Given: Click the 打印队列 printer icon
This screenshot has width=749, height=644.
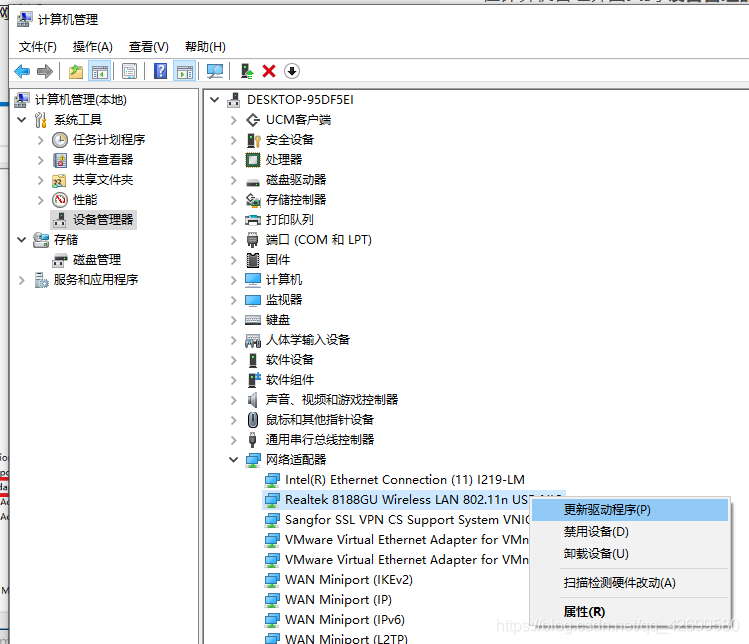Looking at the screenshot, I should coord(253,220).
